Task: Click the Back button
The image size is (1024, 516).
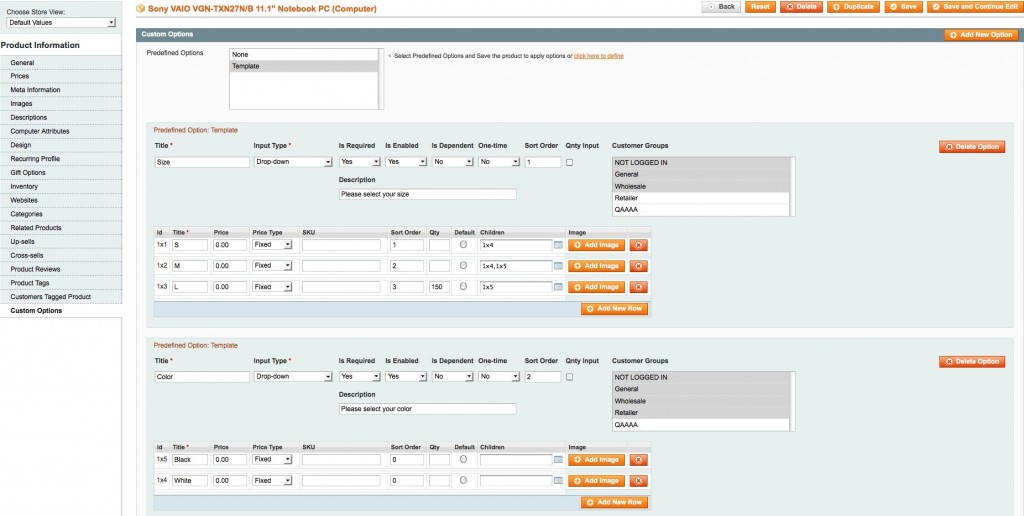Action: (x=721, y=7)
